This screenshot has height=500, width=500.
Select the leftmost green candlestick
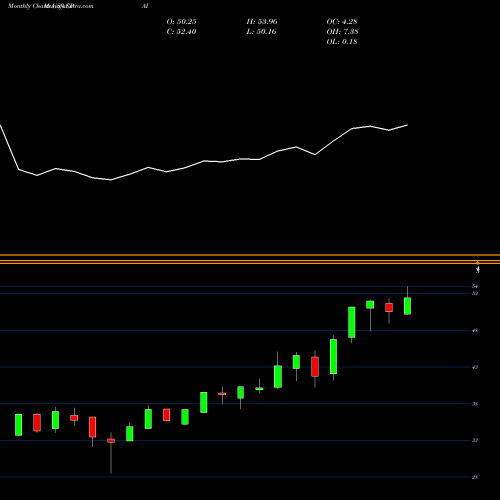click(x=19, y=425)
